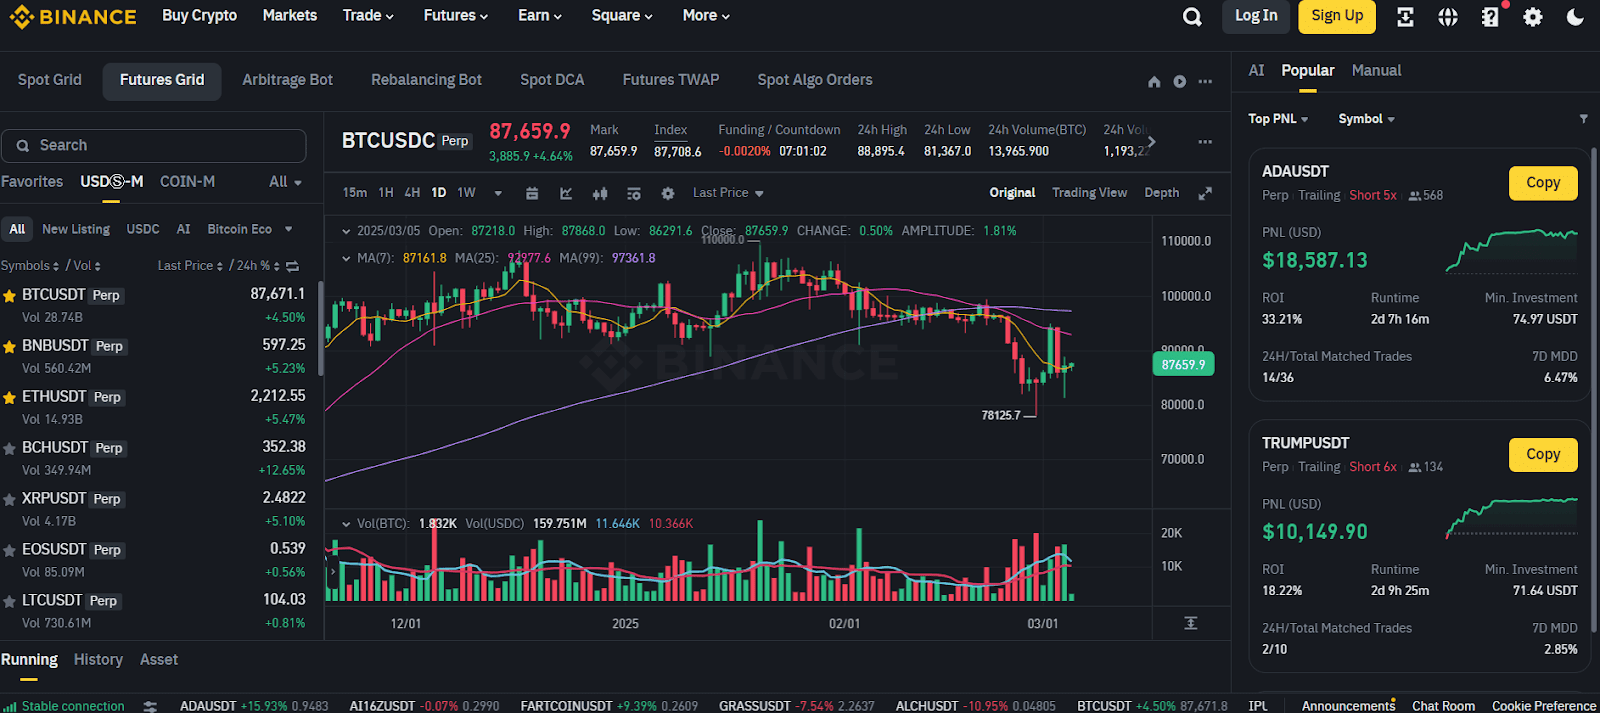Open the Chat Room link
This screenshot has height=713, width=1600.
click(x=1443, y=706)
